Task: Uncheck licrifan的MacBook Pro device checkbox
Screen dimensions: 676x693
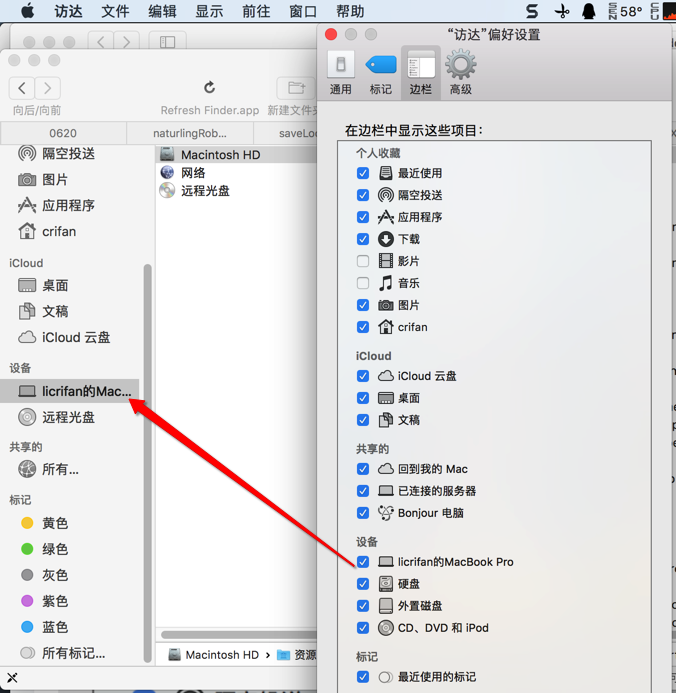Action: pos(363,562)
